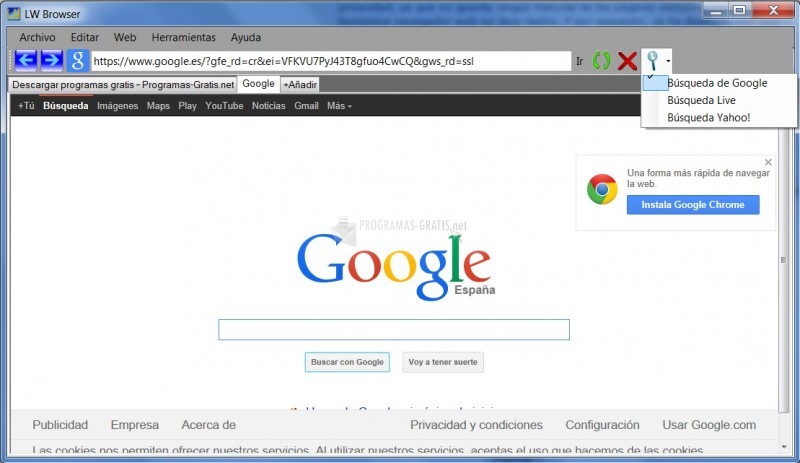This screenshot has width=800, height=463.
Task: Open the Ayuda menu
Action: click(245, 37)
